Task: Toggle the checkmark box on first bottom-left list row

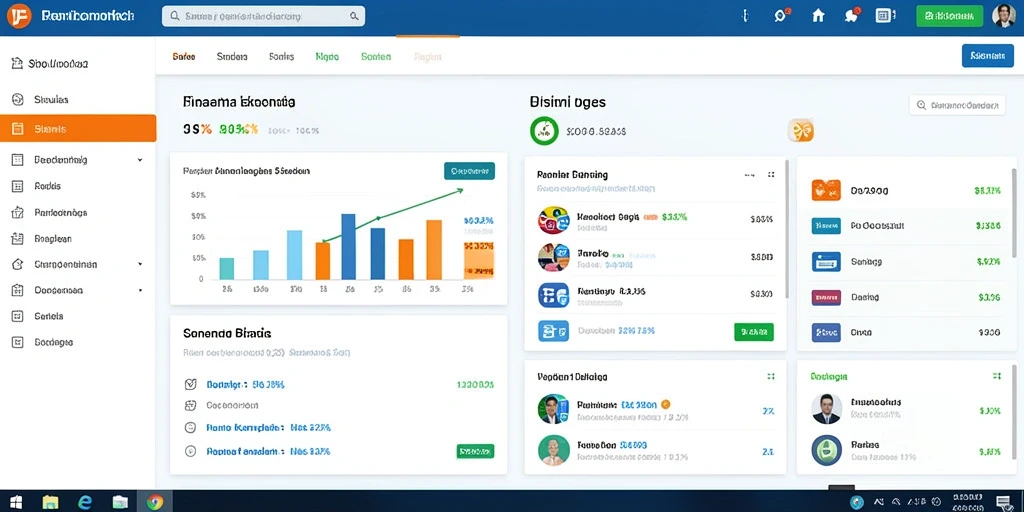Action: 191,385
